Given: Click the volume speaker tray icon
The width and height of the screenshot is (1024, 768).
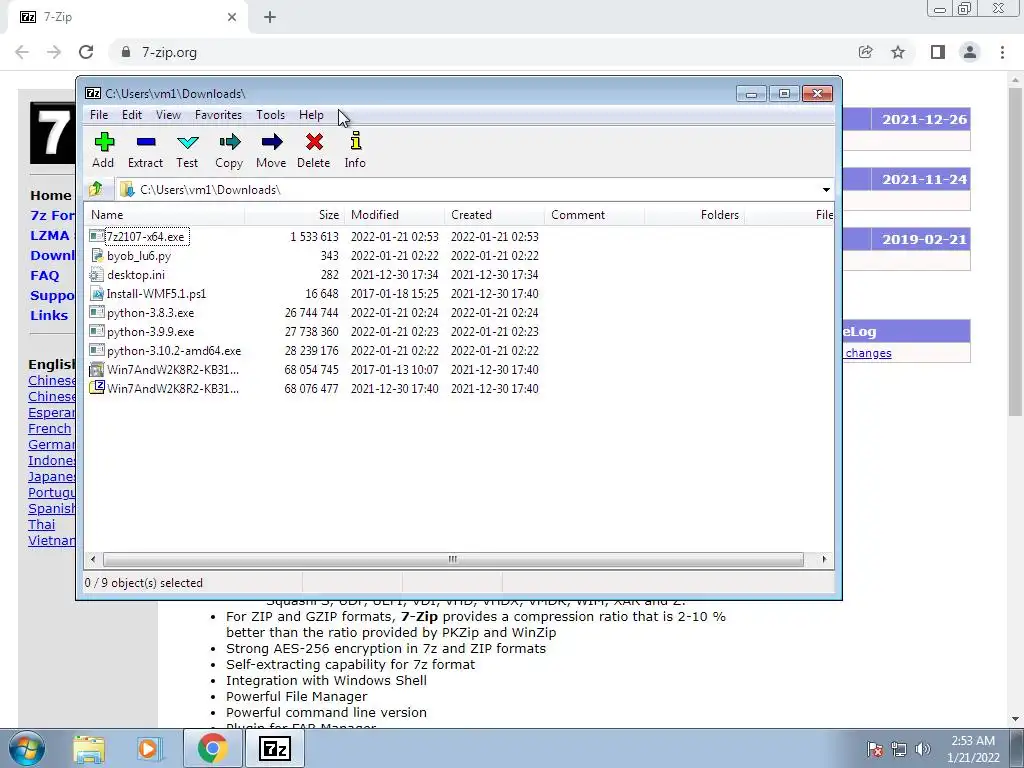Looking at the screenshot, I should pos(923,749).
